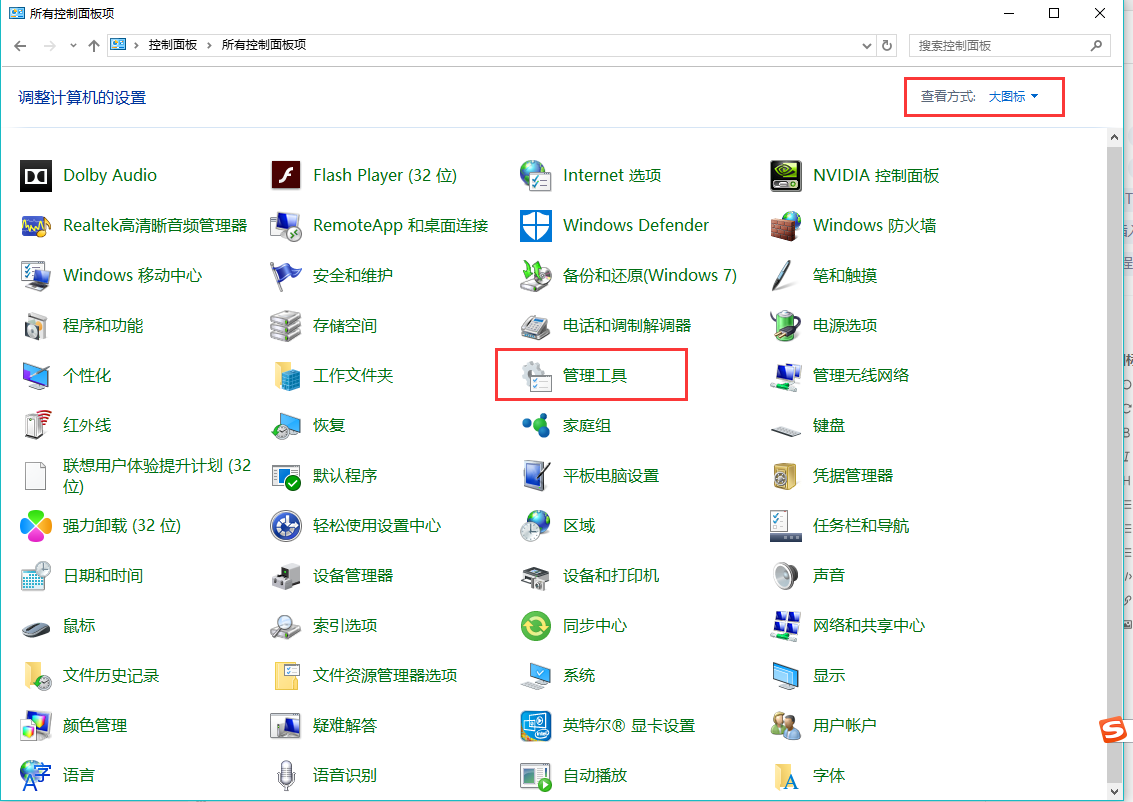This screenshot has height=802, width=1133.
Task: Click the 个性化 monitor icon
Action: point(36,376)
